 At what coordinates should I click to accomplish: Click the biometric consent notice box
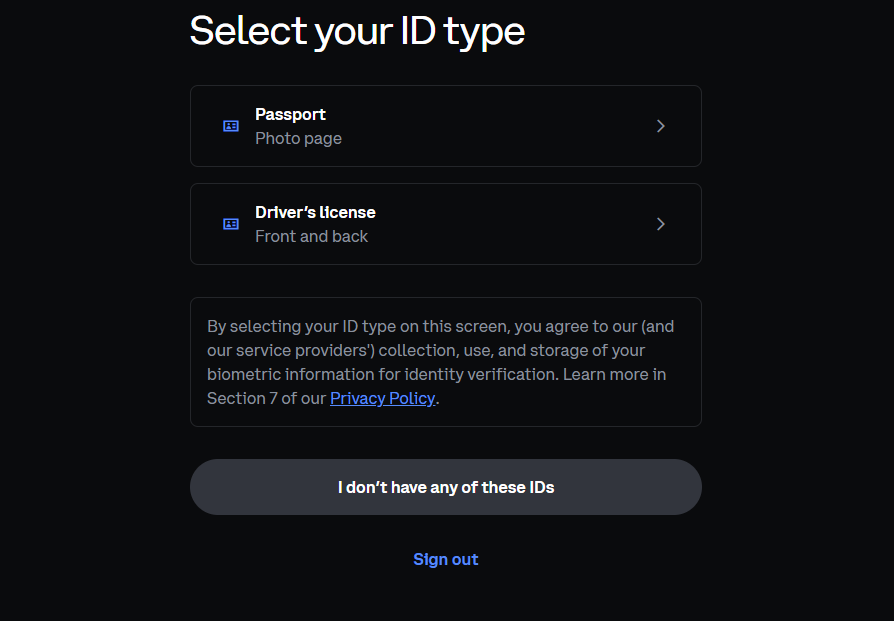(446, 362)
